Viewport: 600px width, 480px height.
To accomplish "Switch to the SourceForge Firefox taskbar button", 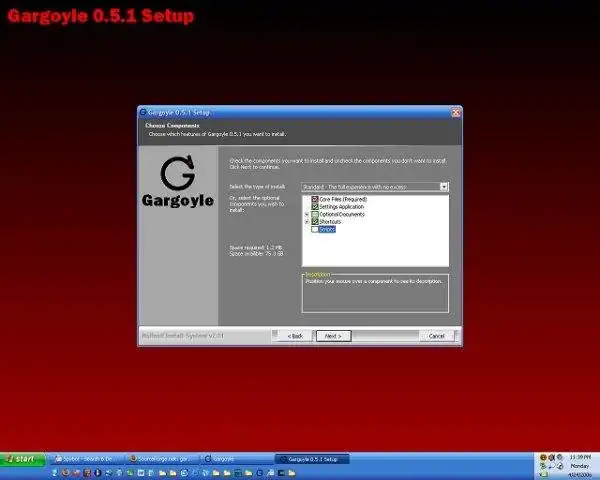I will [163, 459].
